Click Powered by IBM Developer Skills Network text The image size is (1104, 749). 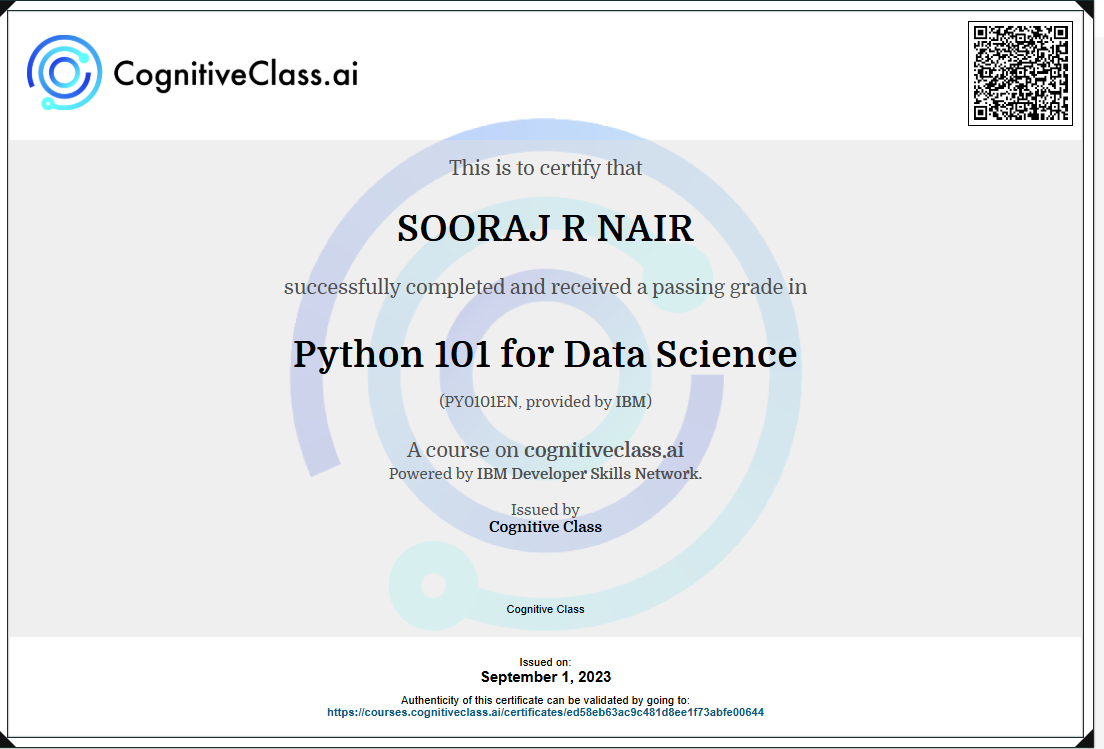[x=545, y=474]
